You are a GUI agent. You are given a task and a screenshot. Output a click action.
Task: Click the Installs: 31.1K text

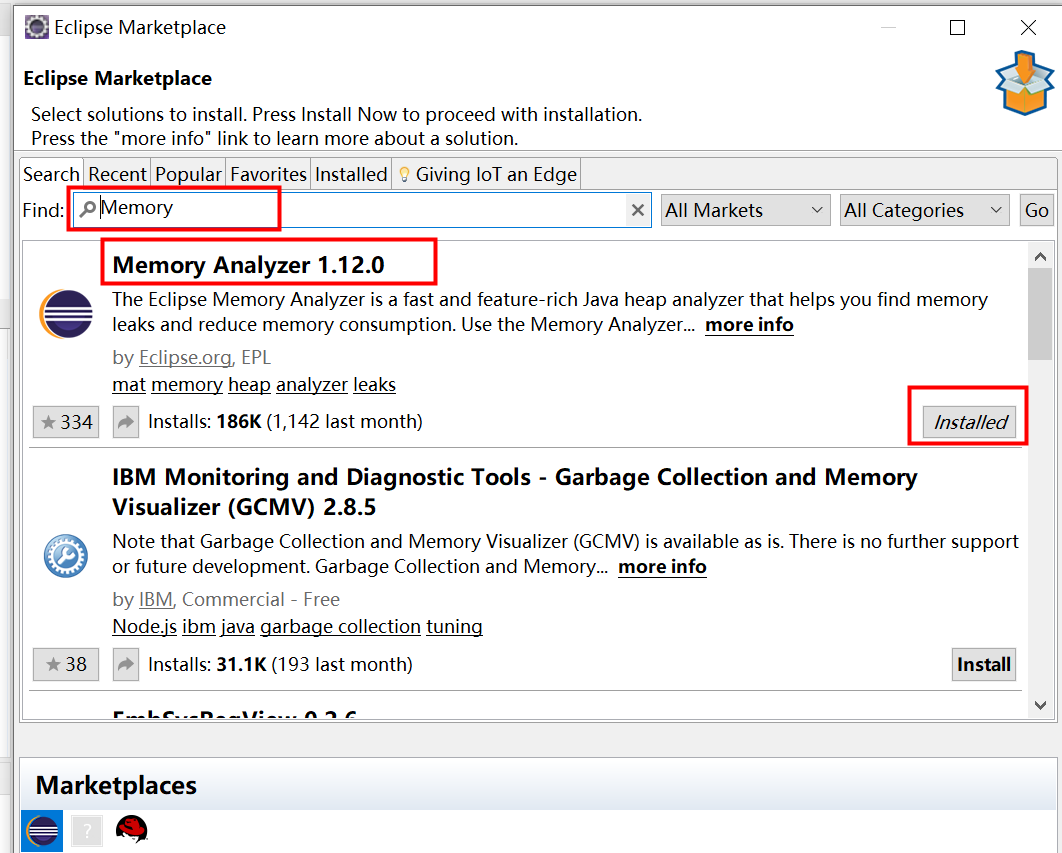[x=280, y=664]
